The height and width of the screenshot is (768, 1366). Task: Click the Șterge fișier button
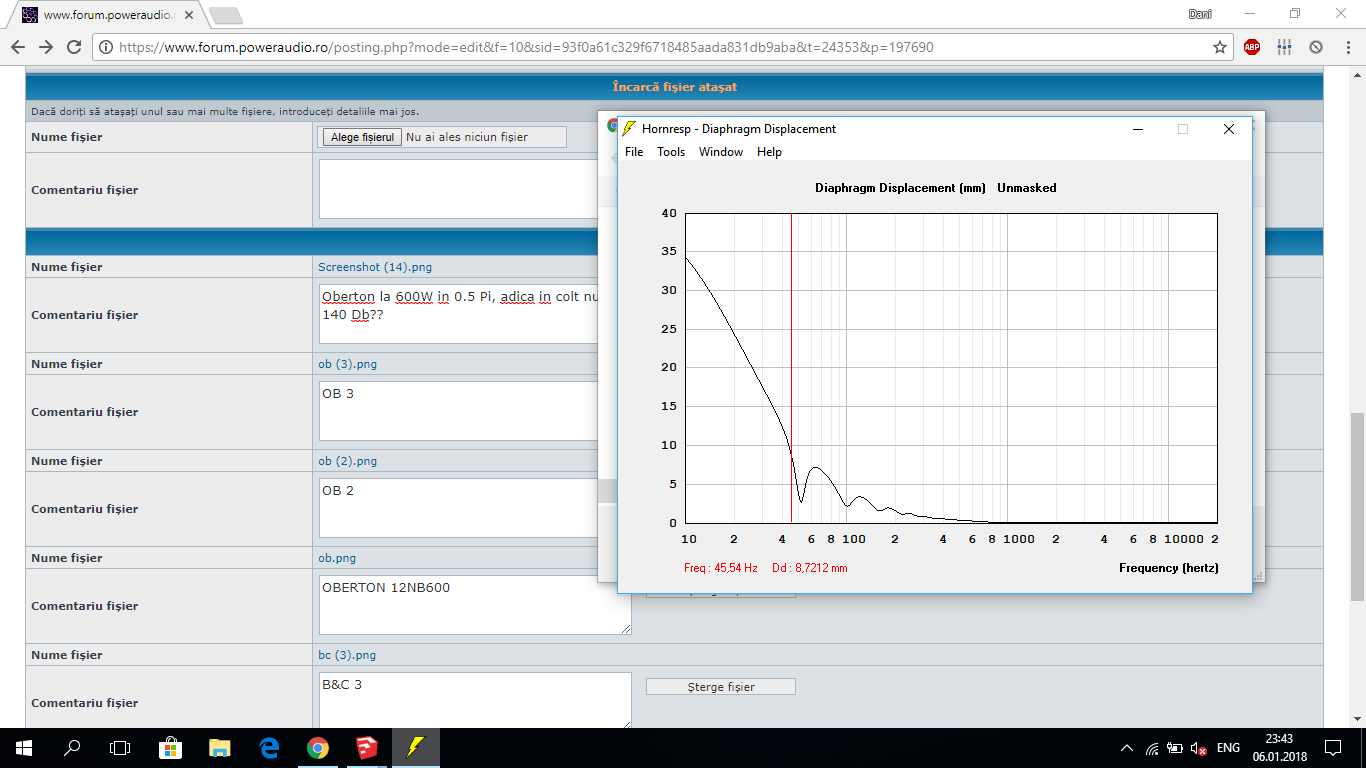pos(720,687)
